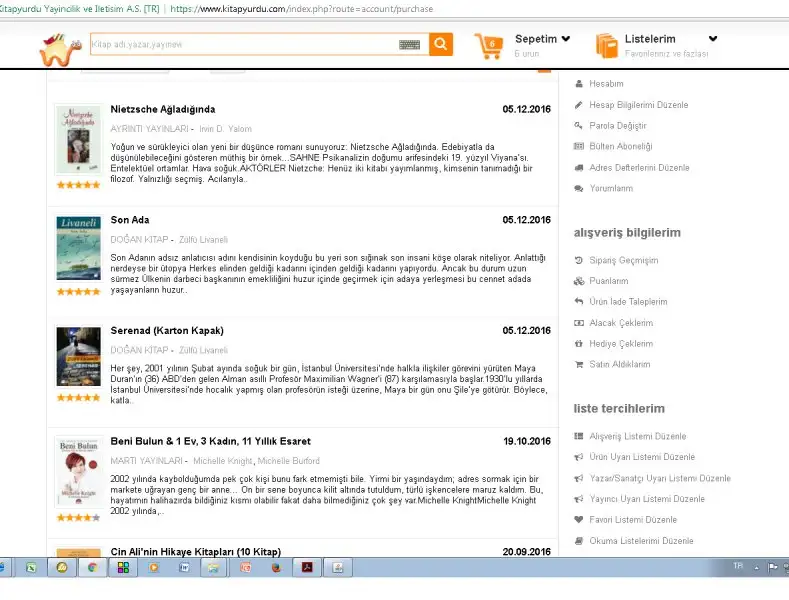Select Parola Değiştir from account menu
This screenshot has width=789, height=600.
tap(617, 126)
